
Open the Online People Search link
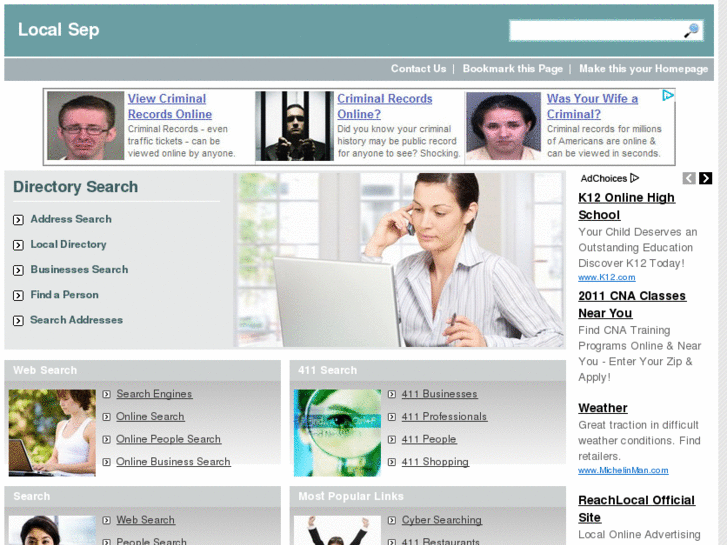pyautogui.click(x=168, y=439)
